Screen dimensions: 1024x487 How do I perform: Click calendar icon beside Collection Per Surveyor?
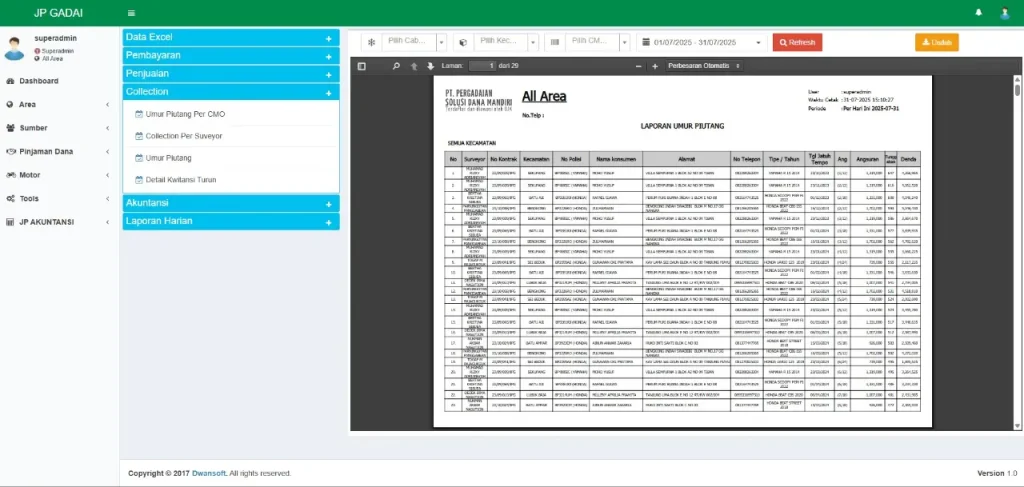tap(138, 136)
